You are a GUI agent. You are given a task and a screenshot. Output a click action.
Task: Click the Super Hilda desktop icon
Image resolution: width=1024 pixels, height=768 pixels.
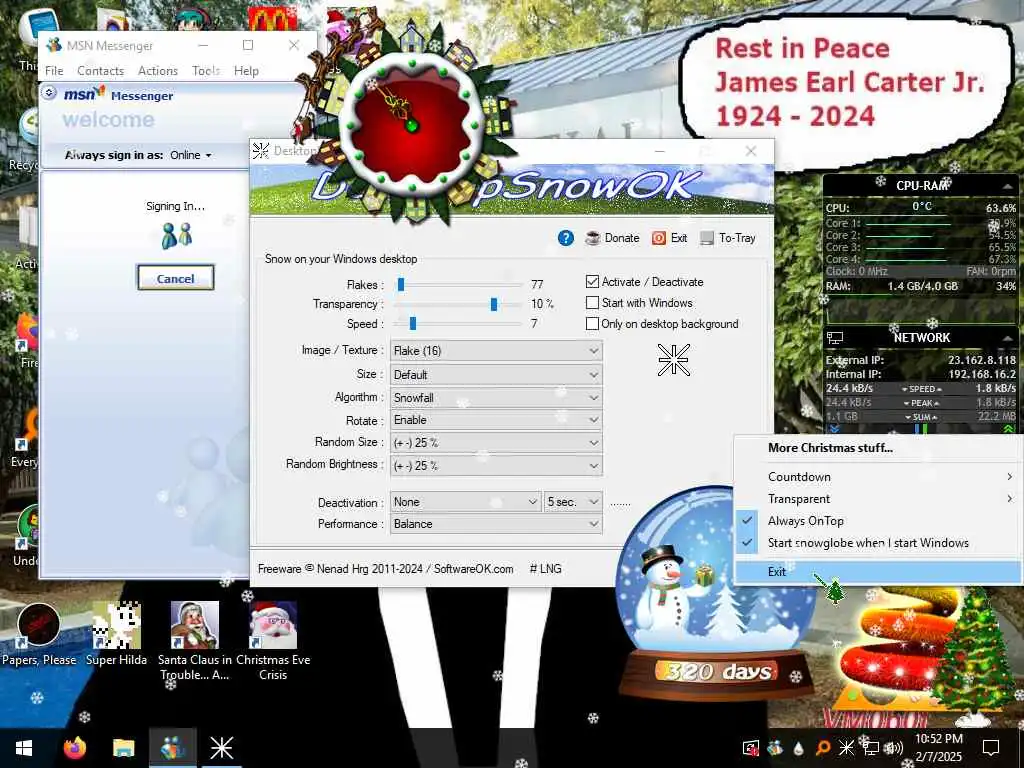(116, 633)
